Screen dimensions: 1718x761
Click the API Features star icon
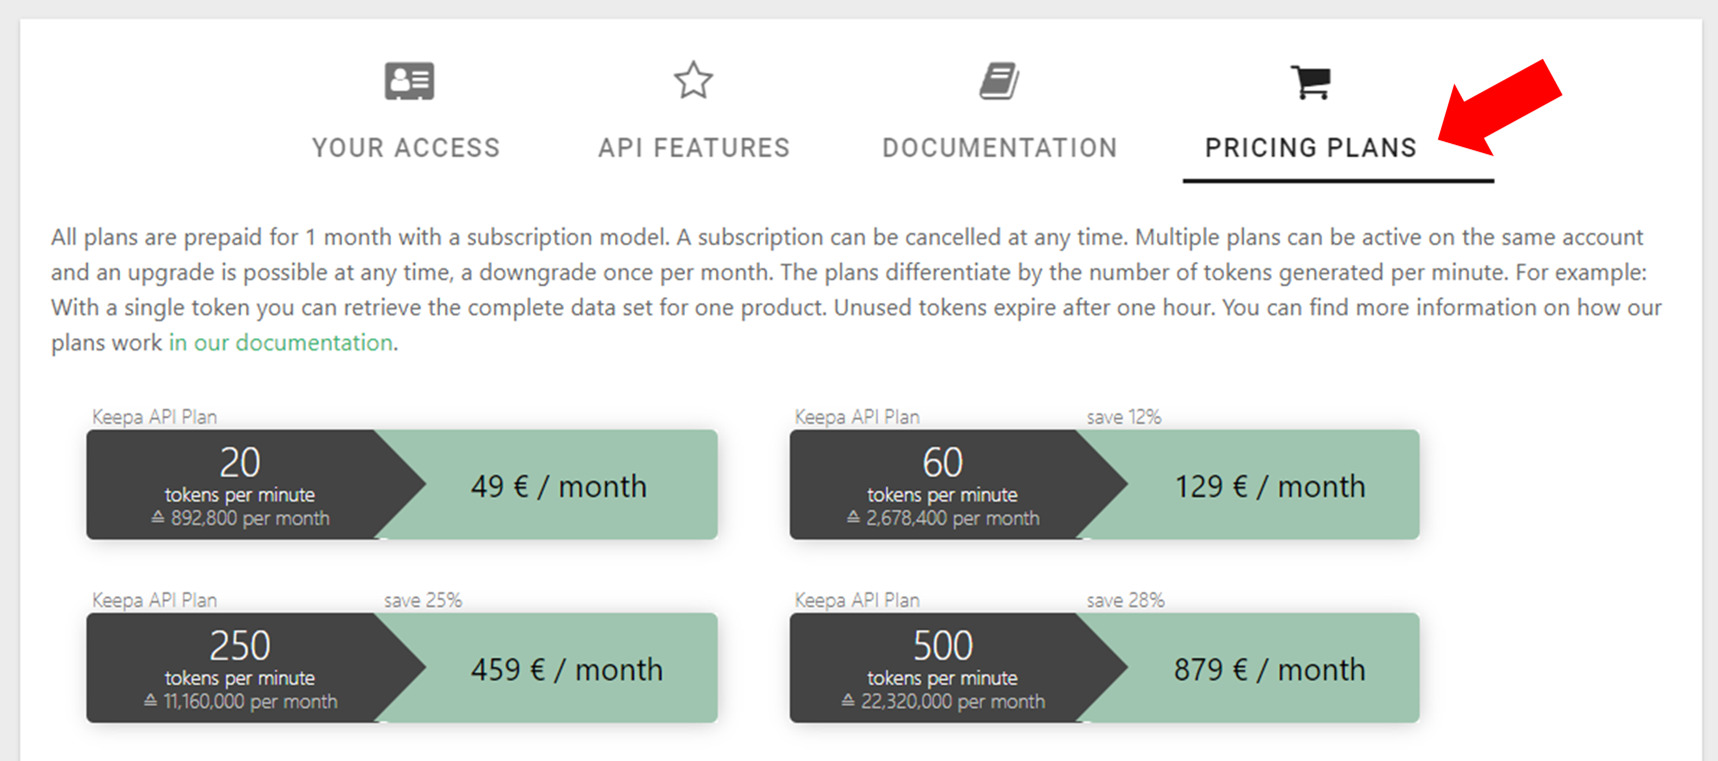[x=693, y=80]
